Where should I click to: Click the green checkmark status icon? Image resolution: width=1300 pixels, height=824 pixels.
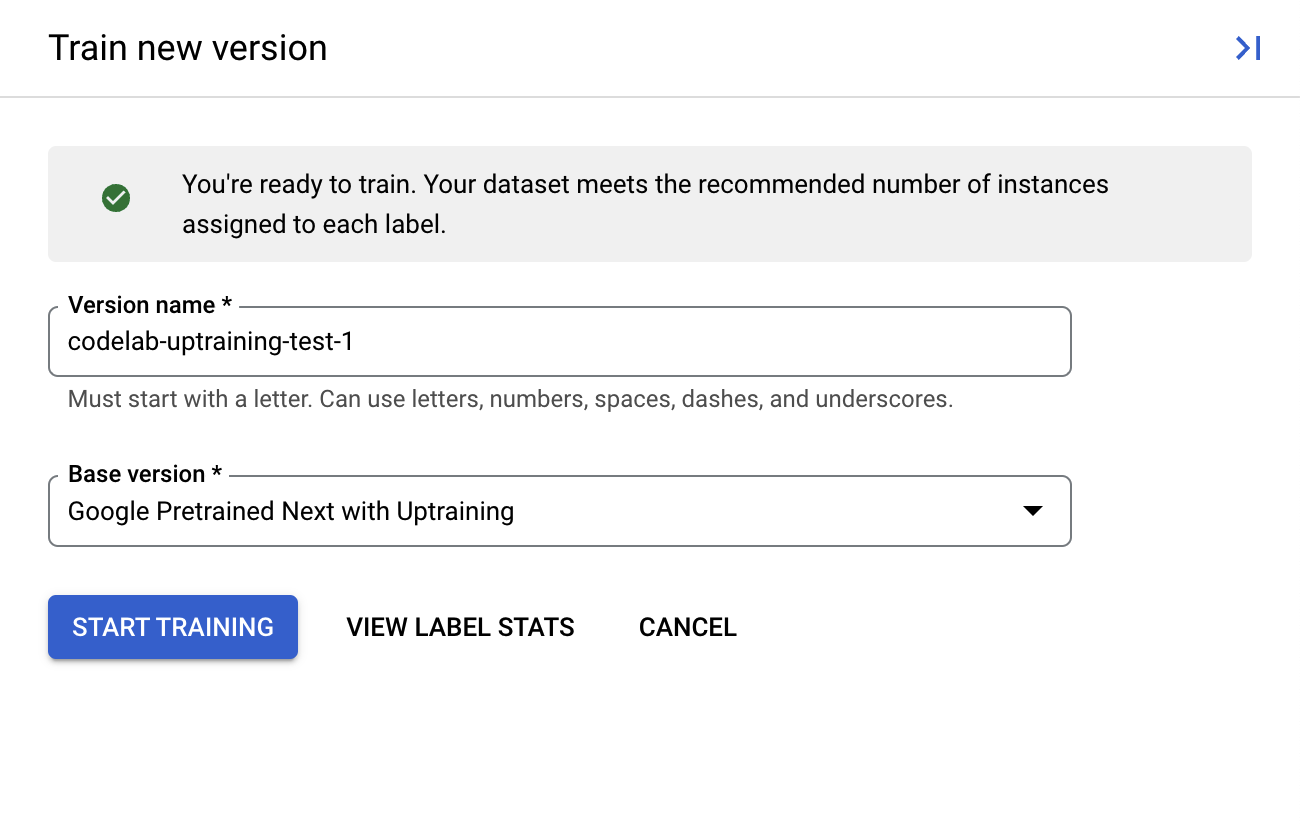point(116,198)
